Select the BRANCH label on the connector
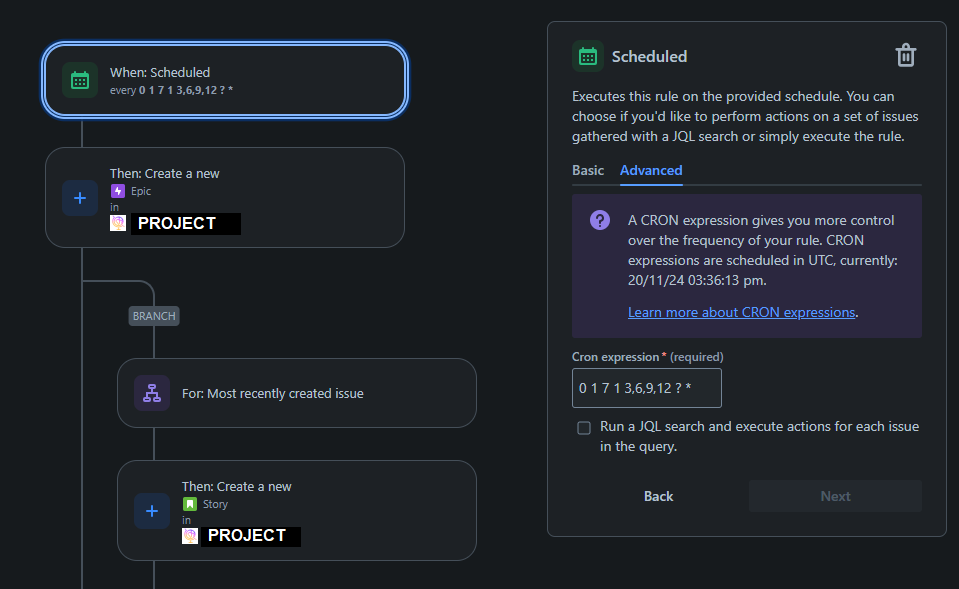 point(153,315)
